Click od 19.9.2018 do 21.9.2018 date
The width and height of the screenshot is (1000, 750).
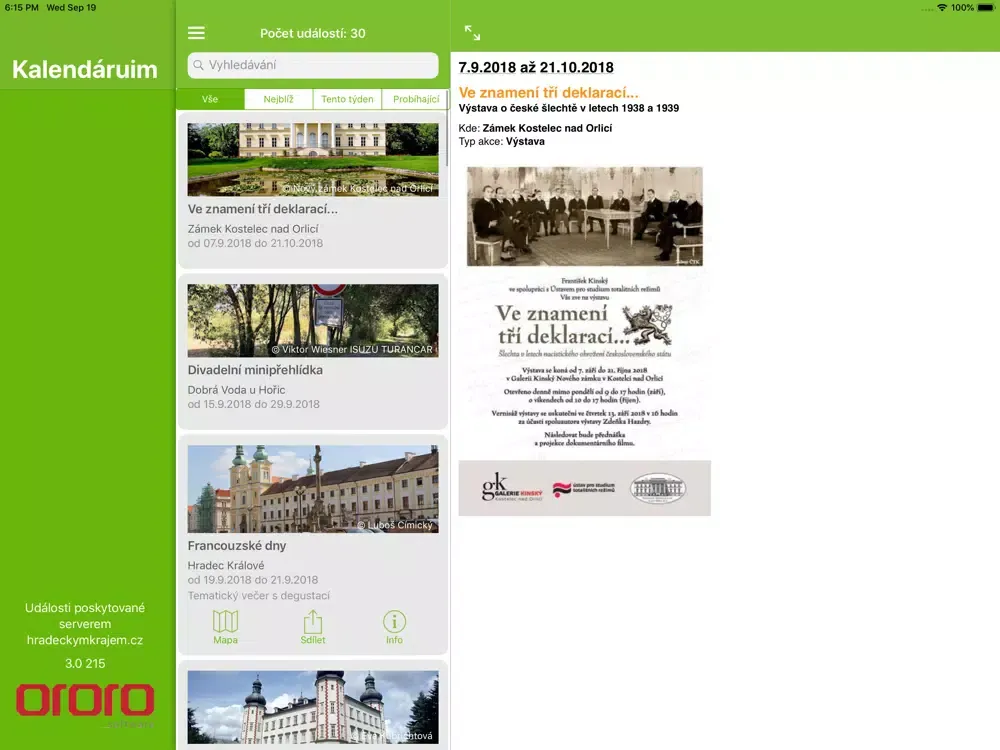point(253,580)
